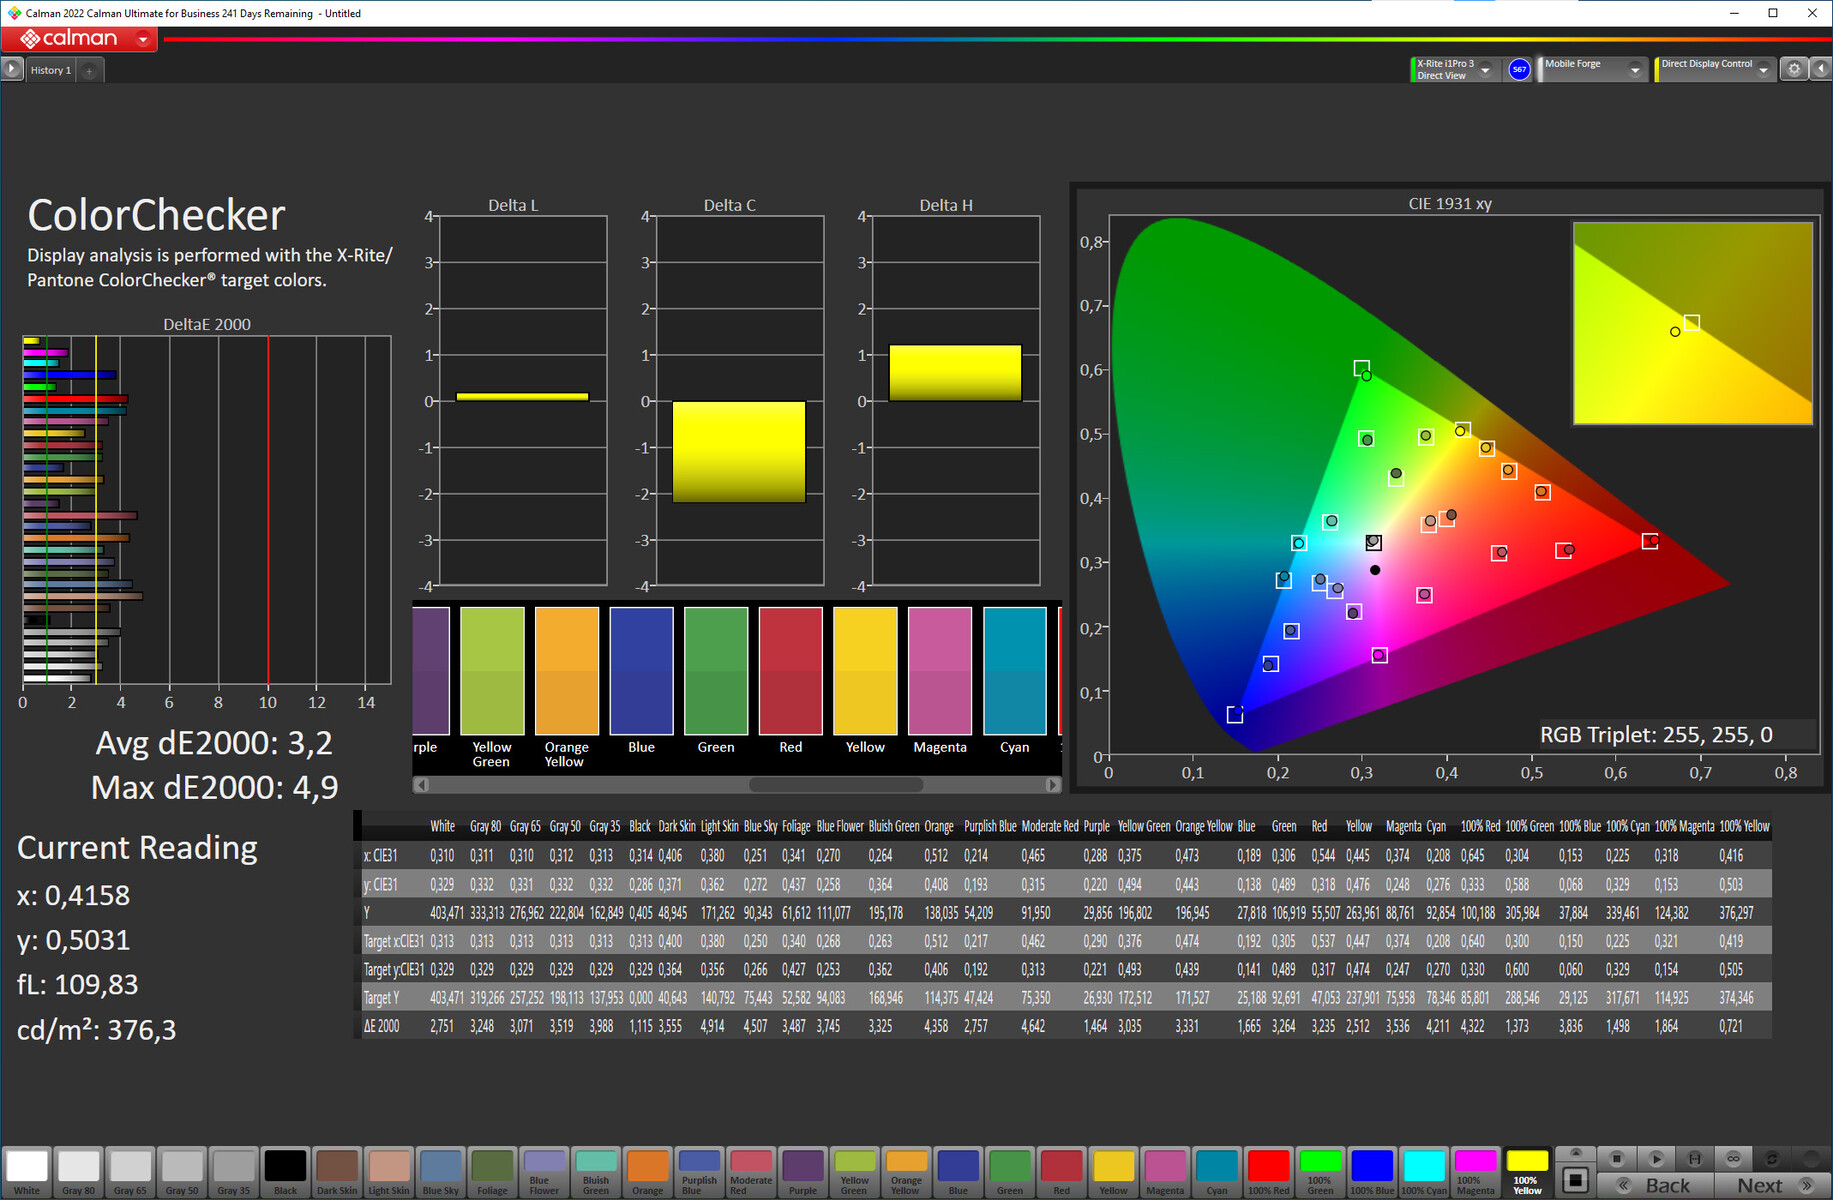Click the yellow zoom inset in the CIE 1931 chart
The height and width of the screenshot is (1200, 1833).
(1692, 323)
